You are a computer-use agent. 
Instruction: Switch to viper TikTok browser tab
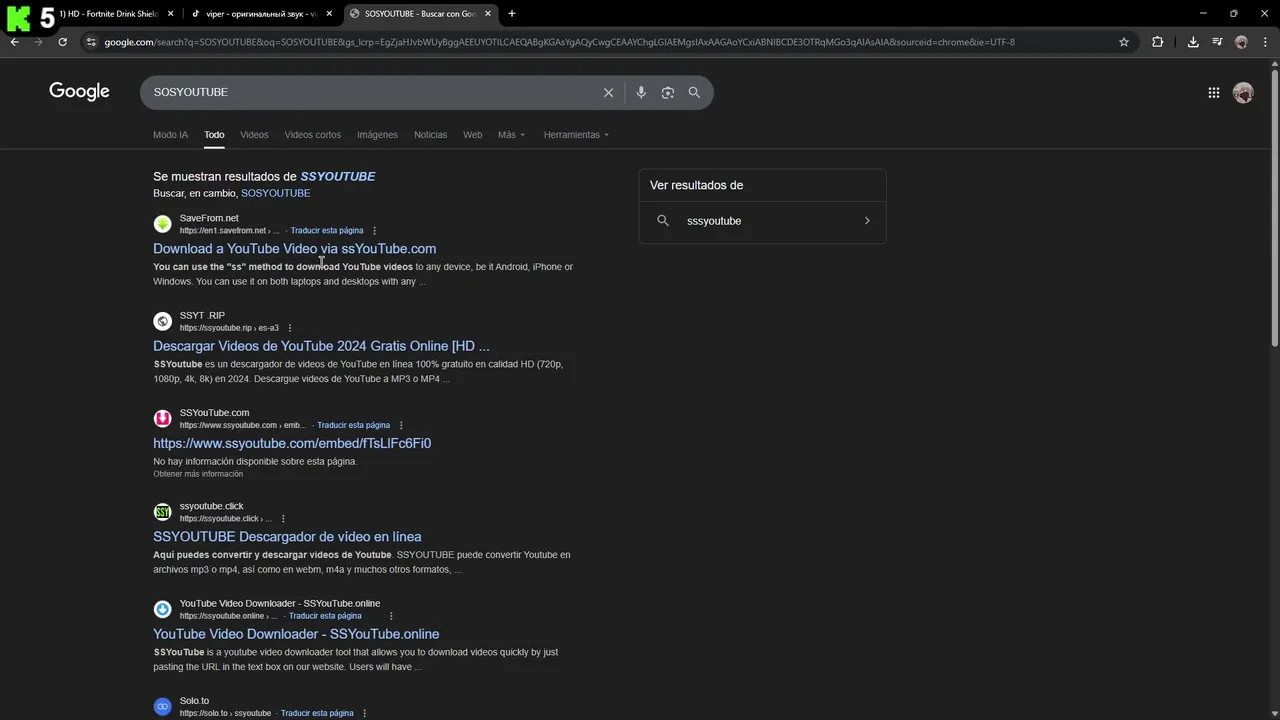point(260,14)
